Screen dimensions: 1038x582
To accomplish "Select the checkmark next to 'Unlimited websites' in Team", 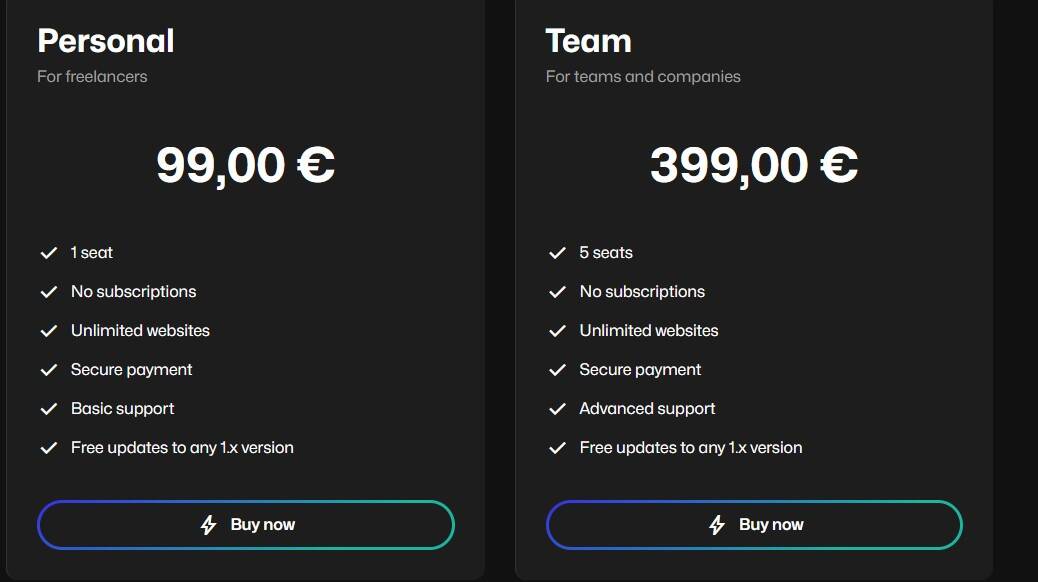I will click(x=557, y=330).
